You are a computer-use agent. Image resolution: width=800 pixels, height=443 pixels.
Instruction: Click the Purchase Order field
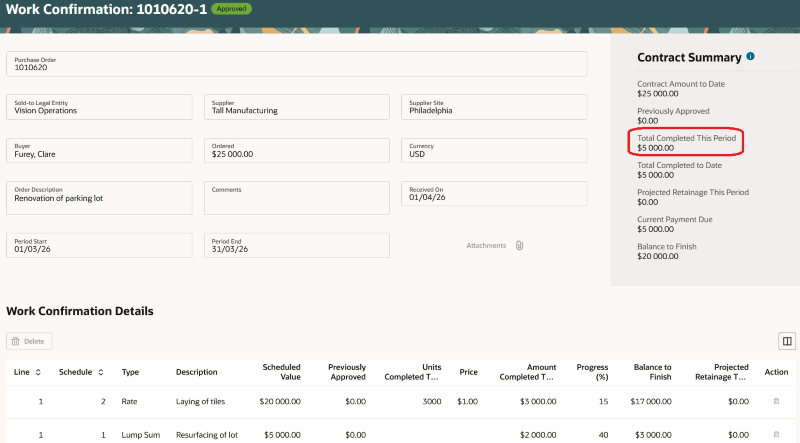coord(296,64)
